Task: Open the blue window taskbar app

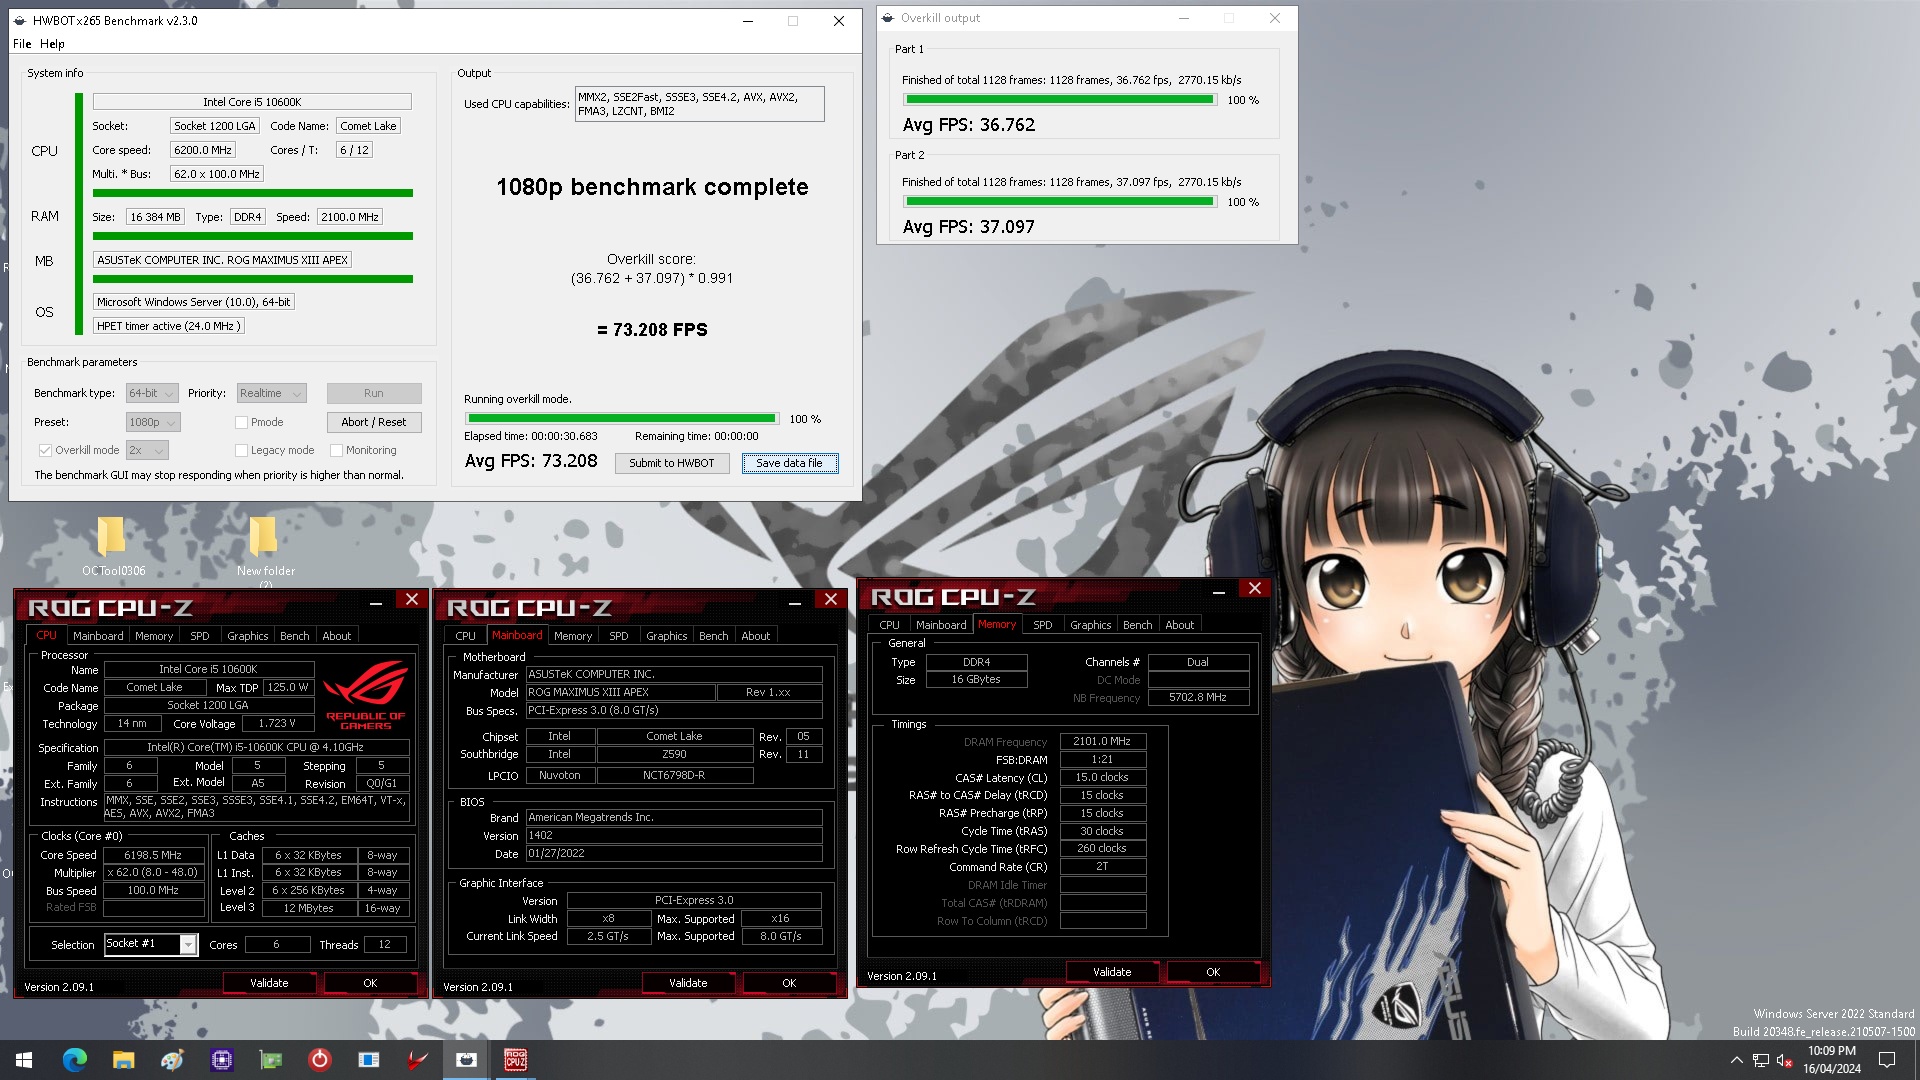Action: [x=368, y=1060]
